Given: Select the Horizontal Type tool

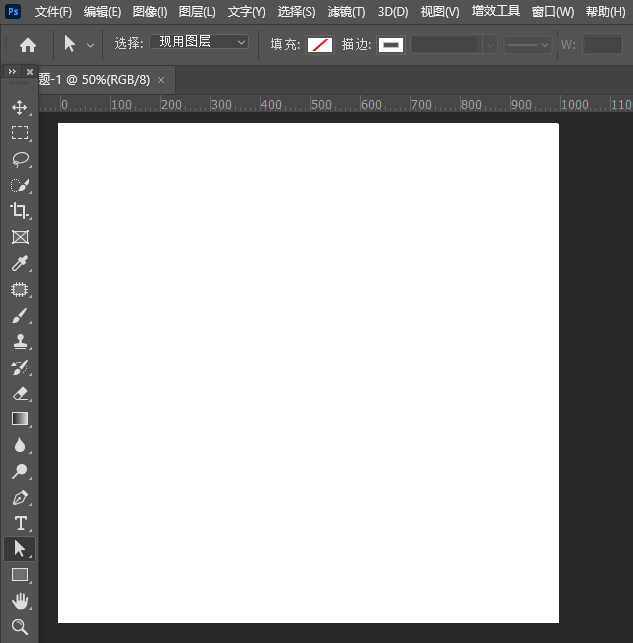Looking at the screenshot, I should point(20,523).
